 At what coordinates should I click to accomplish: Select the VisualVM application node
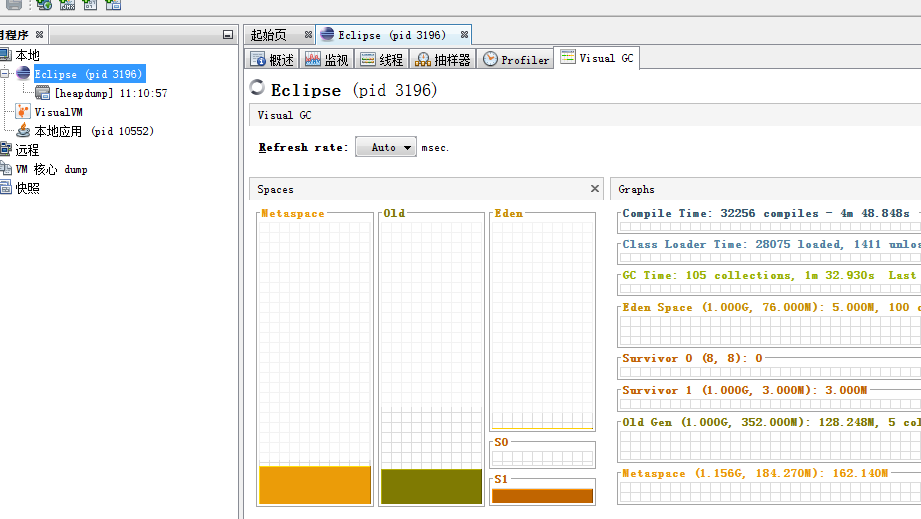(58, 112)
